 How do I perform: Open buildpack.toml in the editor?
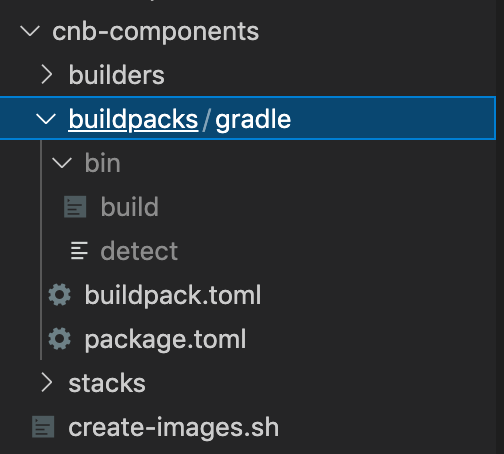click(x=173, y=295)
